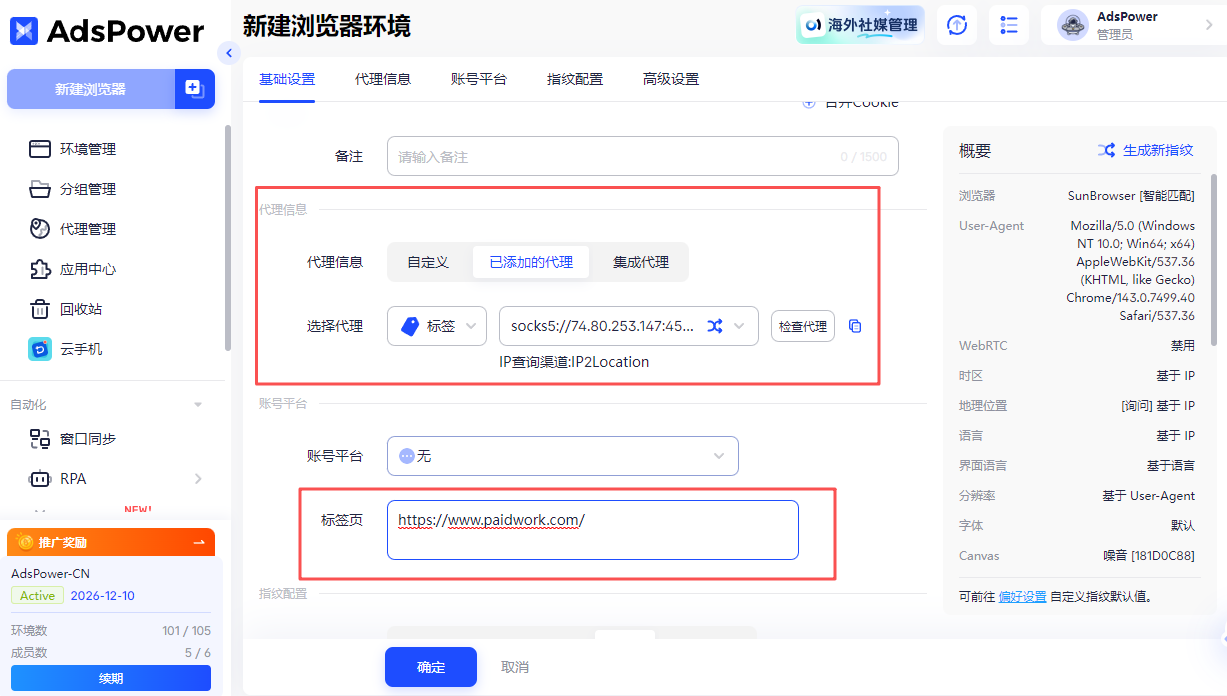The height and width of the screenshot is (696, 1227).
Task: Open the 账号平台 platform dropdown
Action: [562, 455]
